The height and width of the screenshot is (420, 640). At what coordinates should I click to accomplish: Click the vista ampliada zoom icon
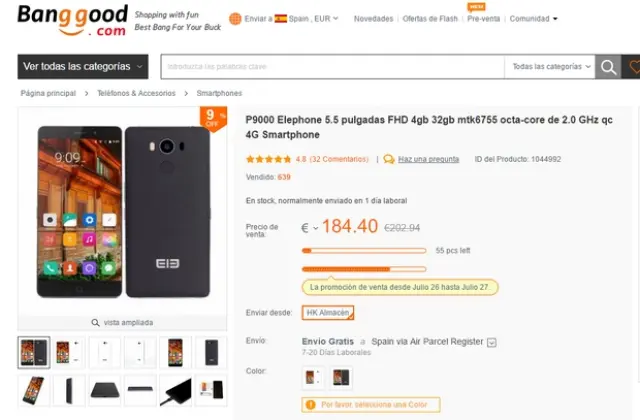pos(95,323)
